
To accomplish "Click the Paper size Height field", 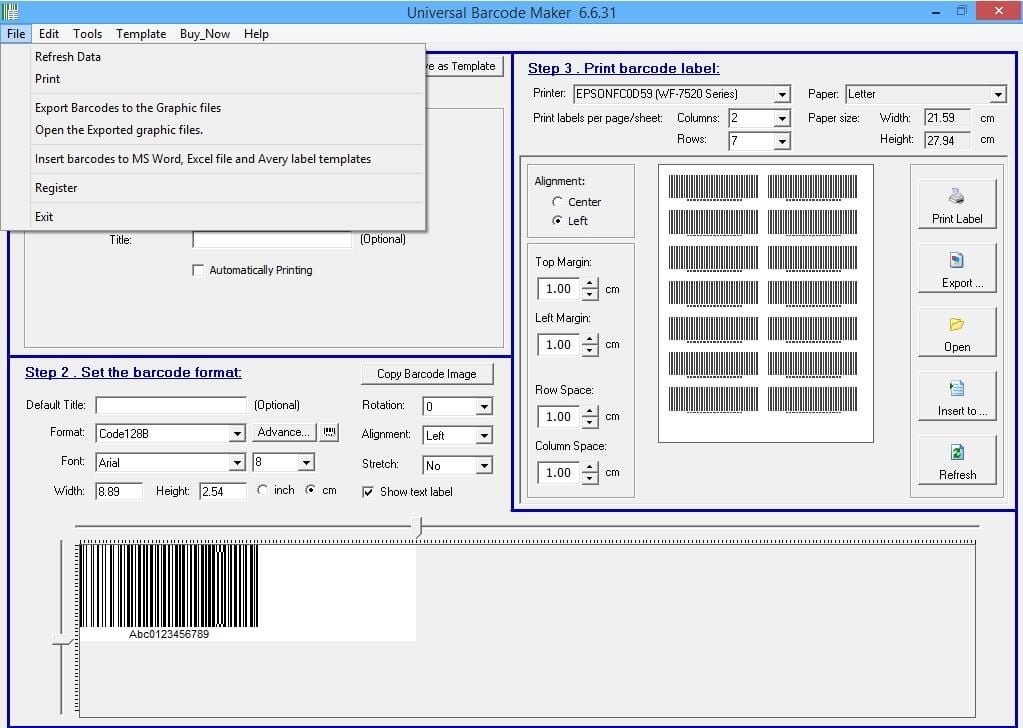I will point(947,140).
